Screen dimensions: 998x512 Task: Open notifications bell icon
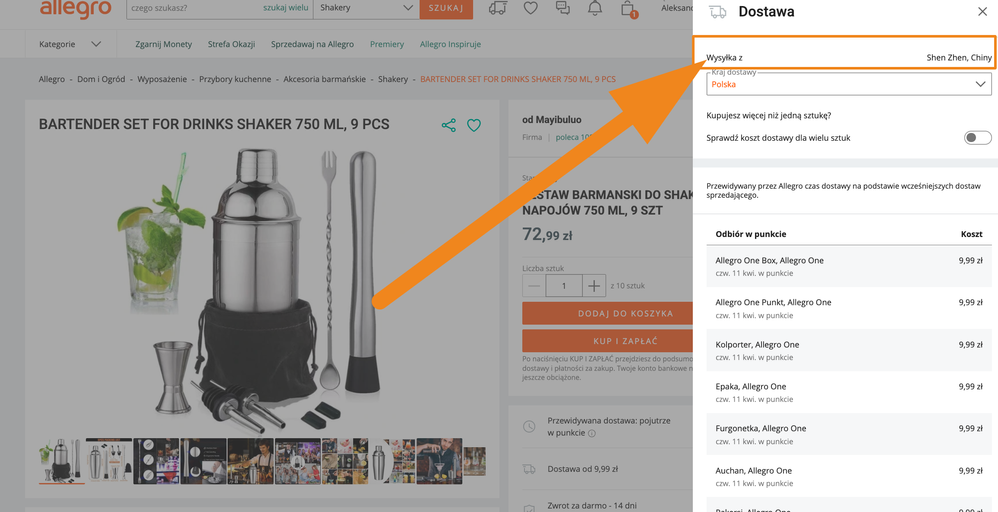click(594, 9)
